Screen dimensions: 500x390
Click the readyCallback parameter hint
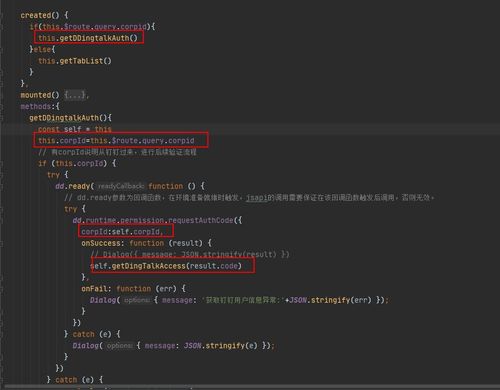[x=121, y=186]
